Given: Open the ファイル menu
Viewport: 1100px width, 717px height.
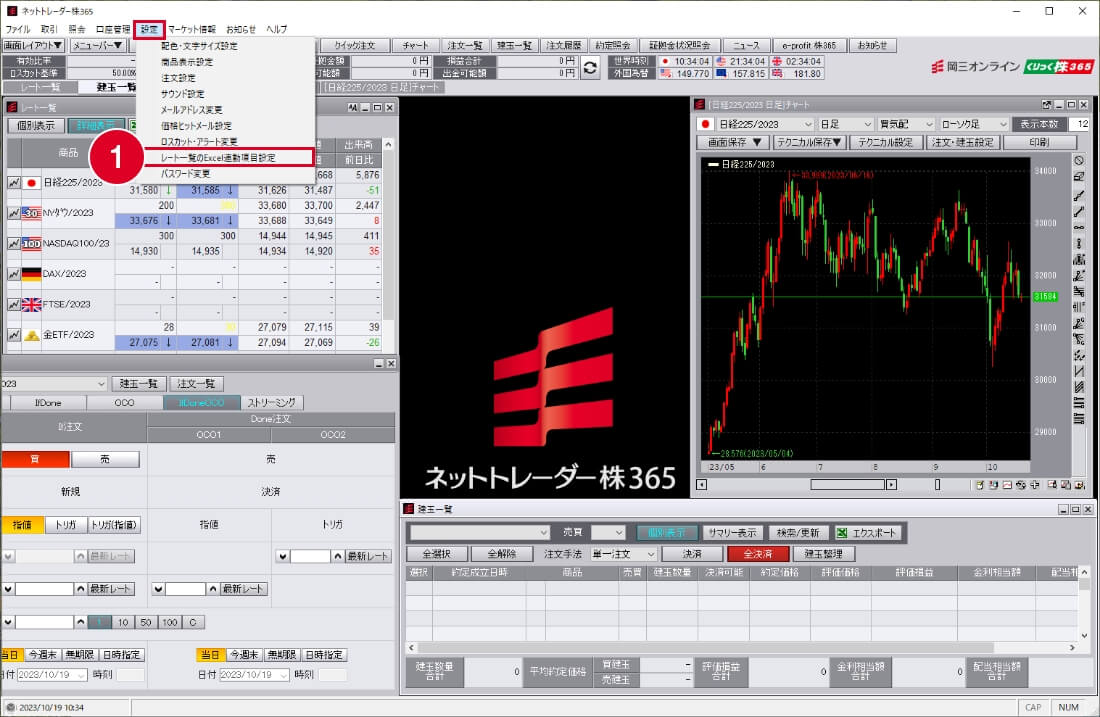Looking at the screenshot, I should click(x=18, y=29).
